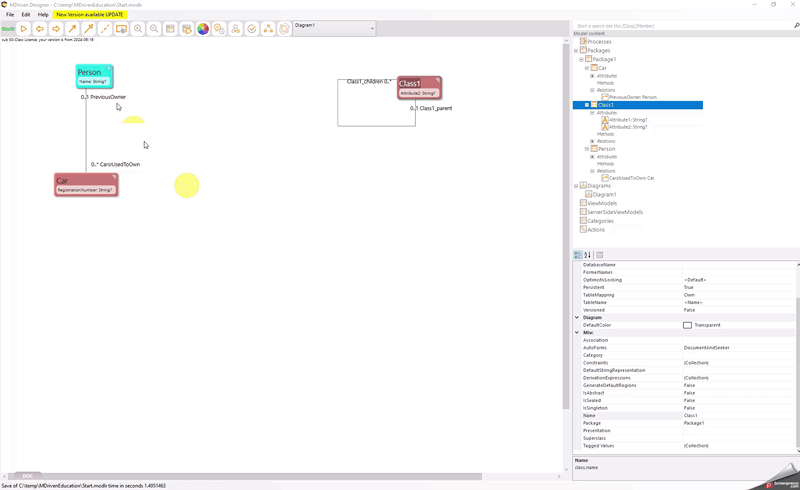Click the navigate forward arrow icon
The width and height of the screenshot is (800, 490).
click(56, 29)
